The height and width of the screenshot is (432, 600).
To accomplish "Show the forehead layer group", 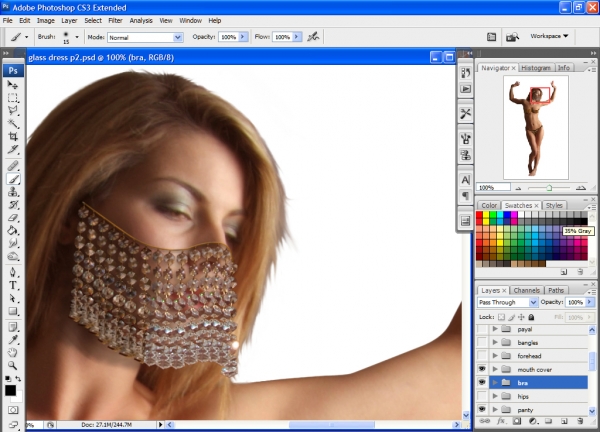I will [x=482, y=356].
